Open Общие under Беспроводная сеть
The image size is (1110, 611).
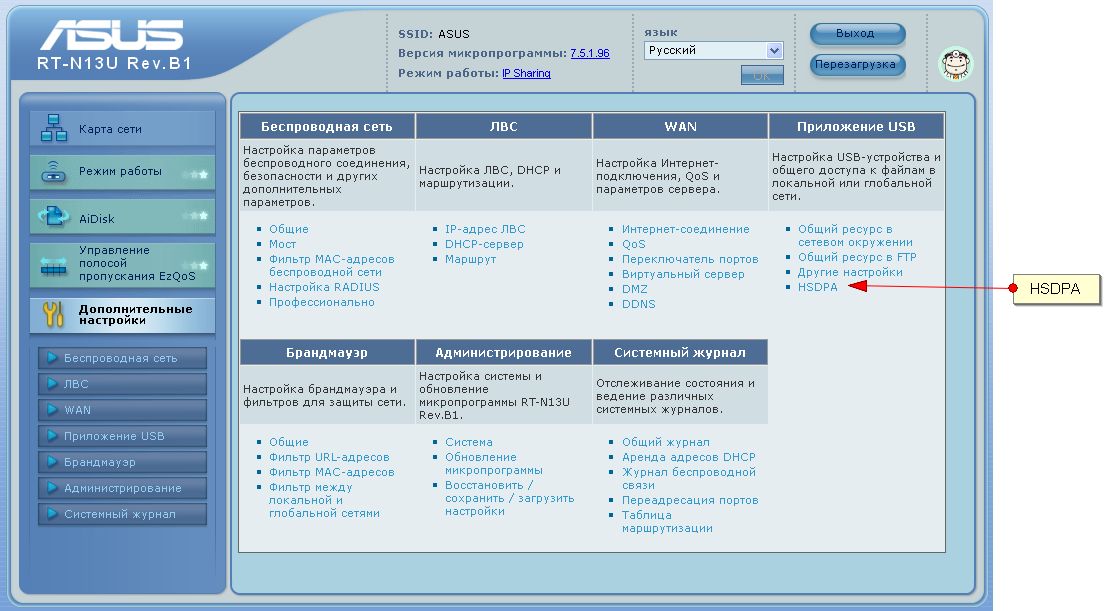[288, 229]
